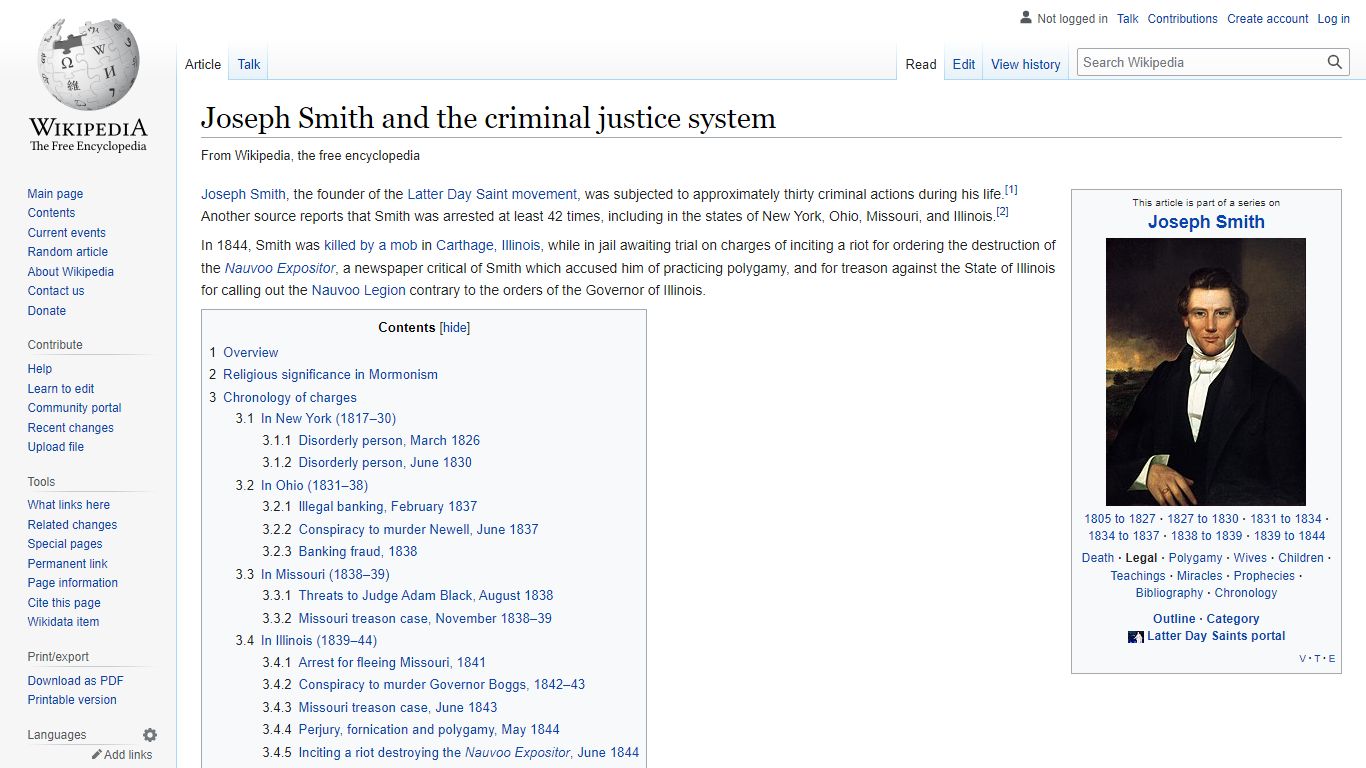1366x768 pixels.
Task: Open Category link in infobox
Action: [x=1233, y=619]
